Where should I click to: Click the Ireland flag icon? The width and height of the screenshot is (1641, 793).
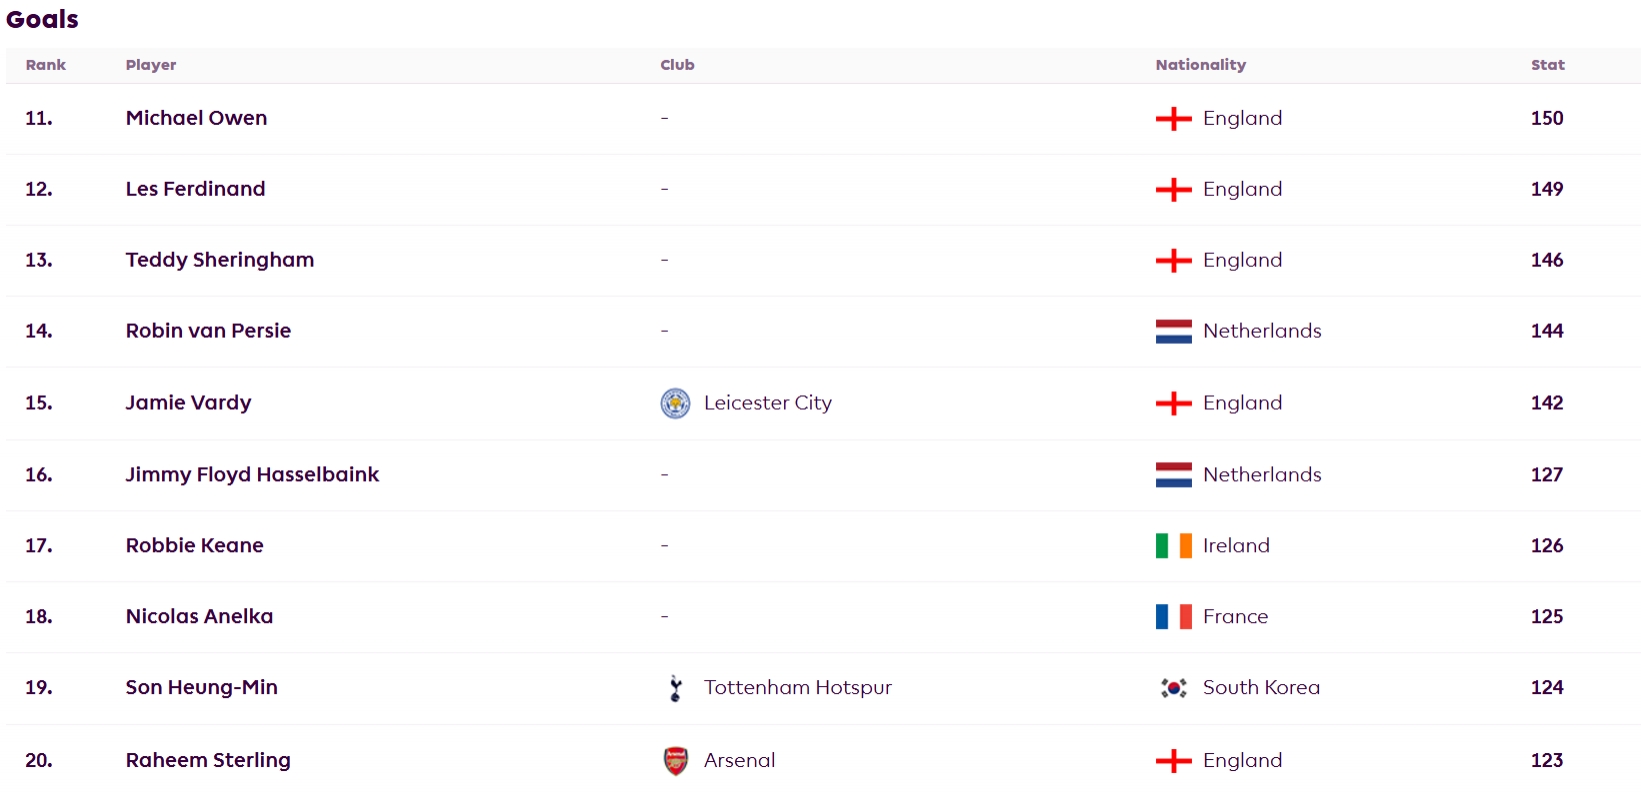[x=1173, y=546]
